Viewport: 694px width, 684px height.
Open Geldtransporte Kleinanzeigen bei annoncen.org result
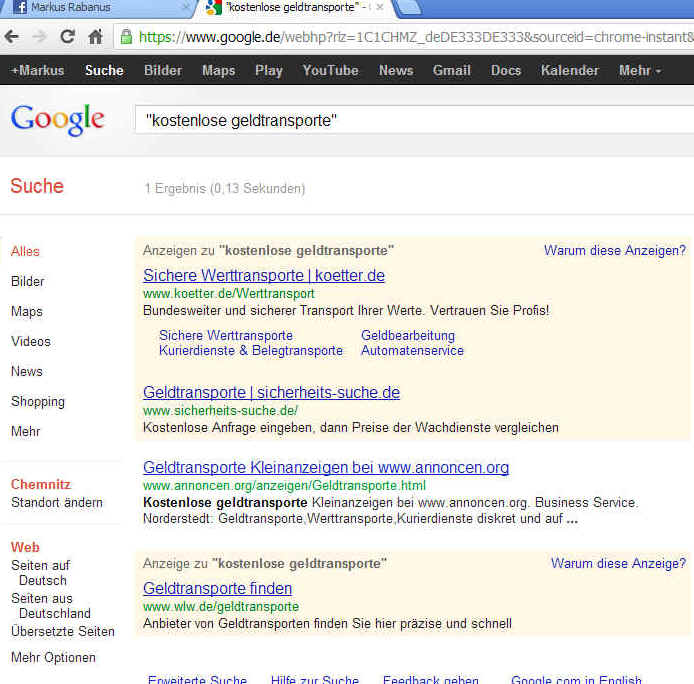point(326,467)
